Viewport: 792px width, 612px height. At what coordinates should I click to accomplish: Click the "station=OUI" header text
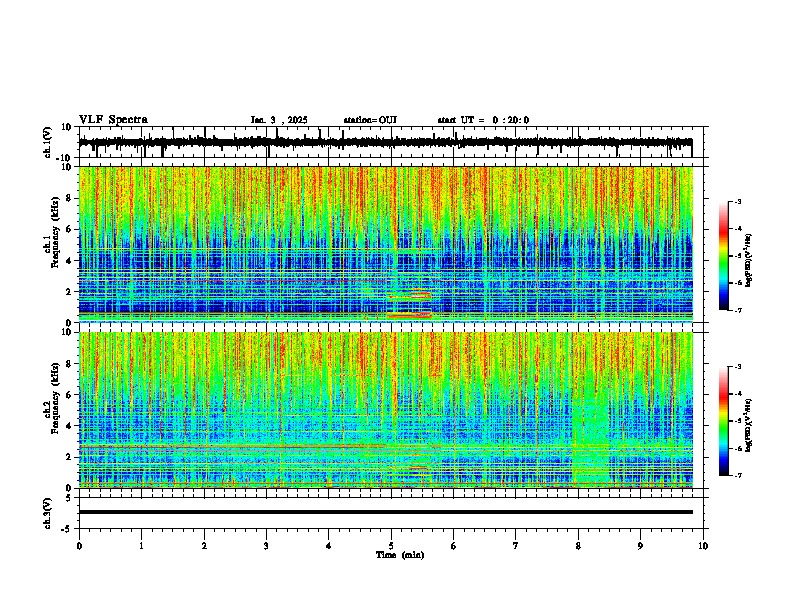[370, 120]
